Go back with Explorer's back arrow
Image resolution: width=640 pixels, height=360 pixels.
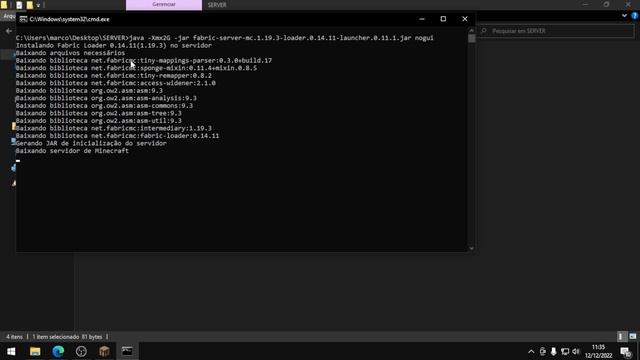coord(9,31)
